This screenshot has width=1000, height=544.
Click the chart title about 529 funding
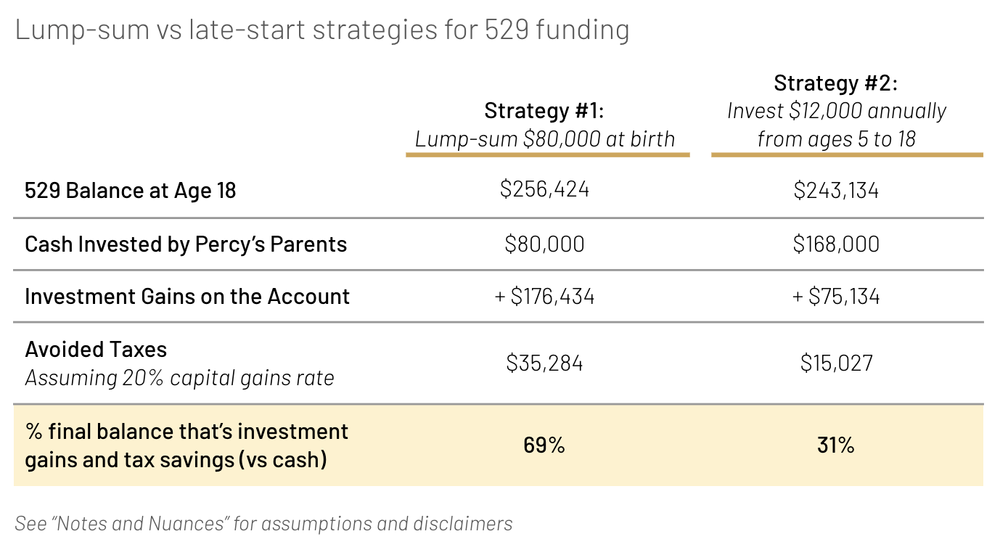coord(322,30)
